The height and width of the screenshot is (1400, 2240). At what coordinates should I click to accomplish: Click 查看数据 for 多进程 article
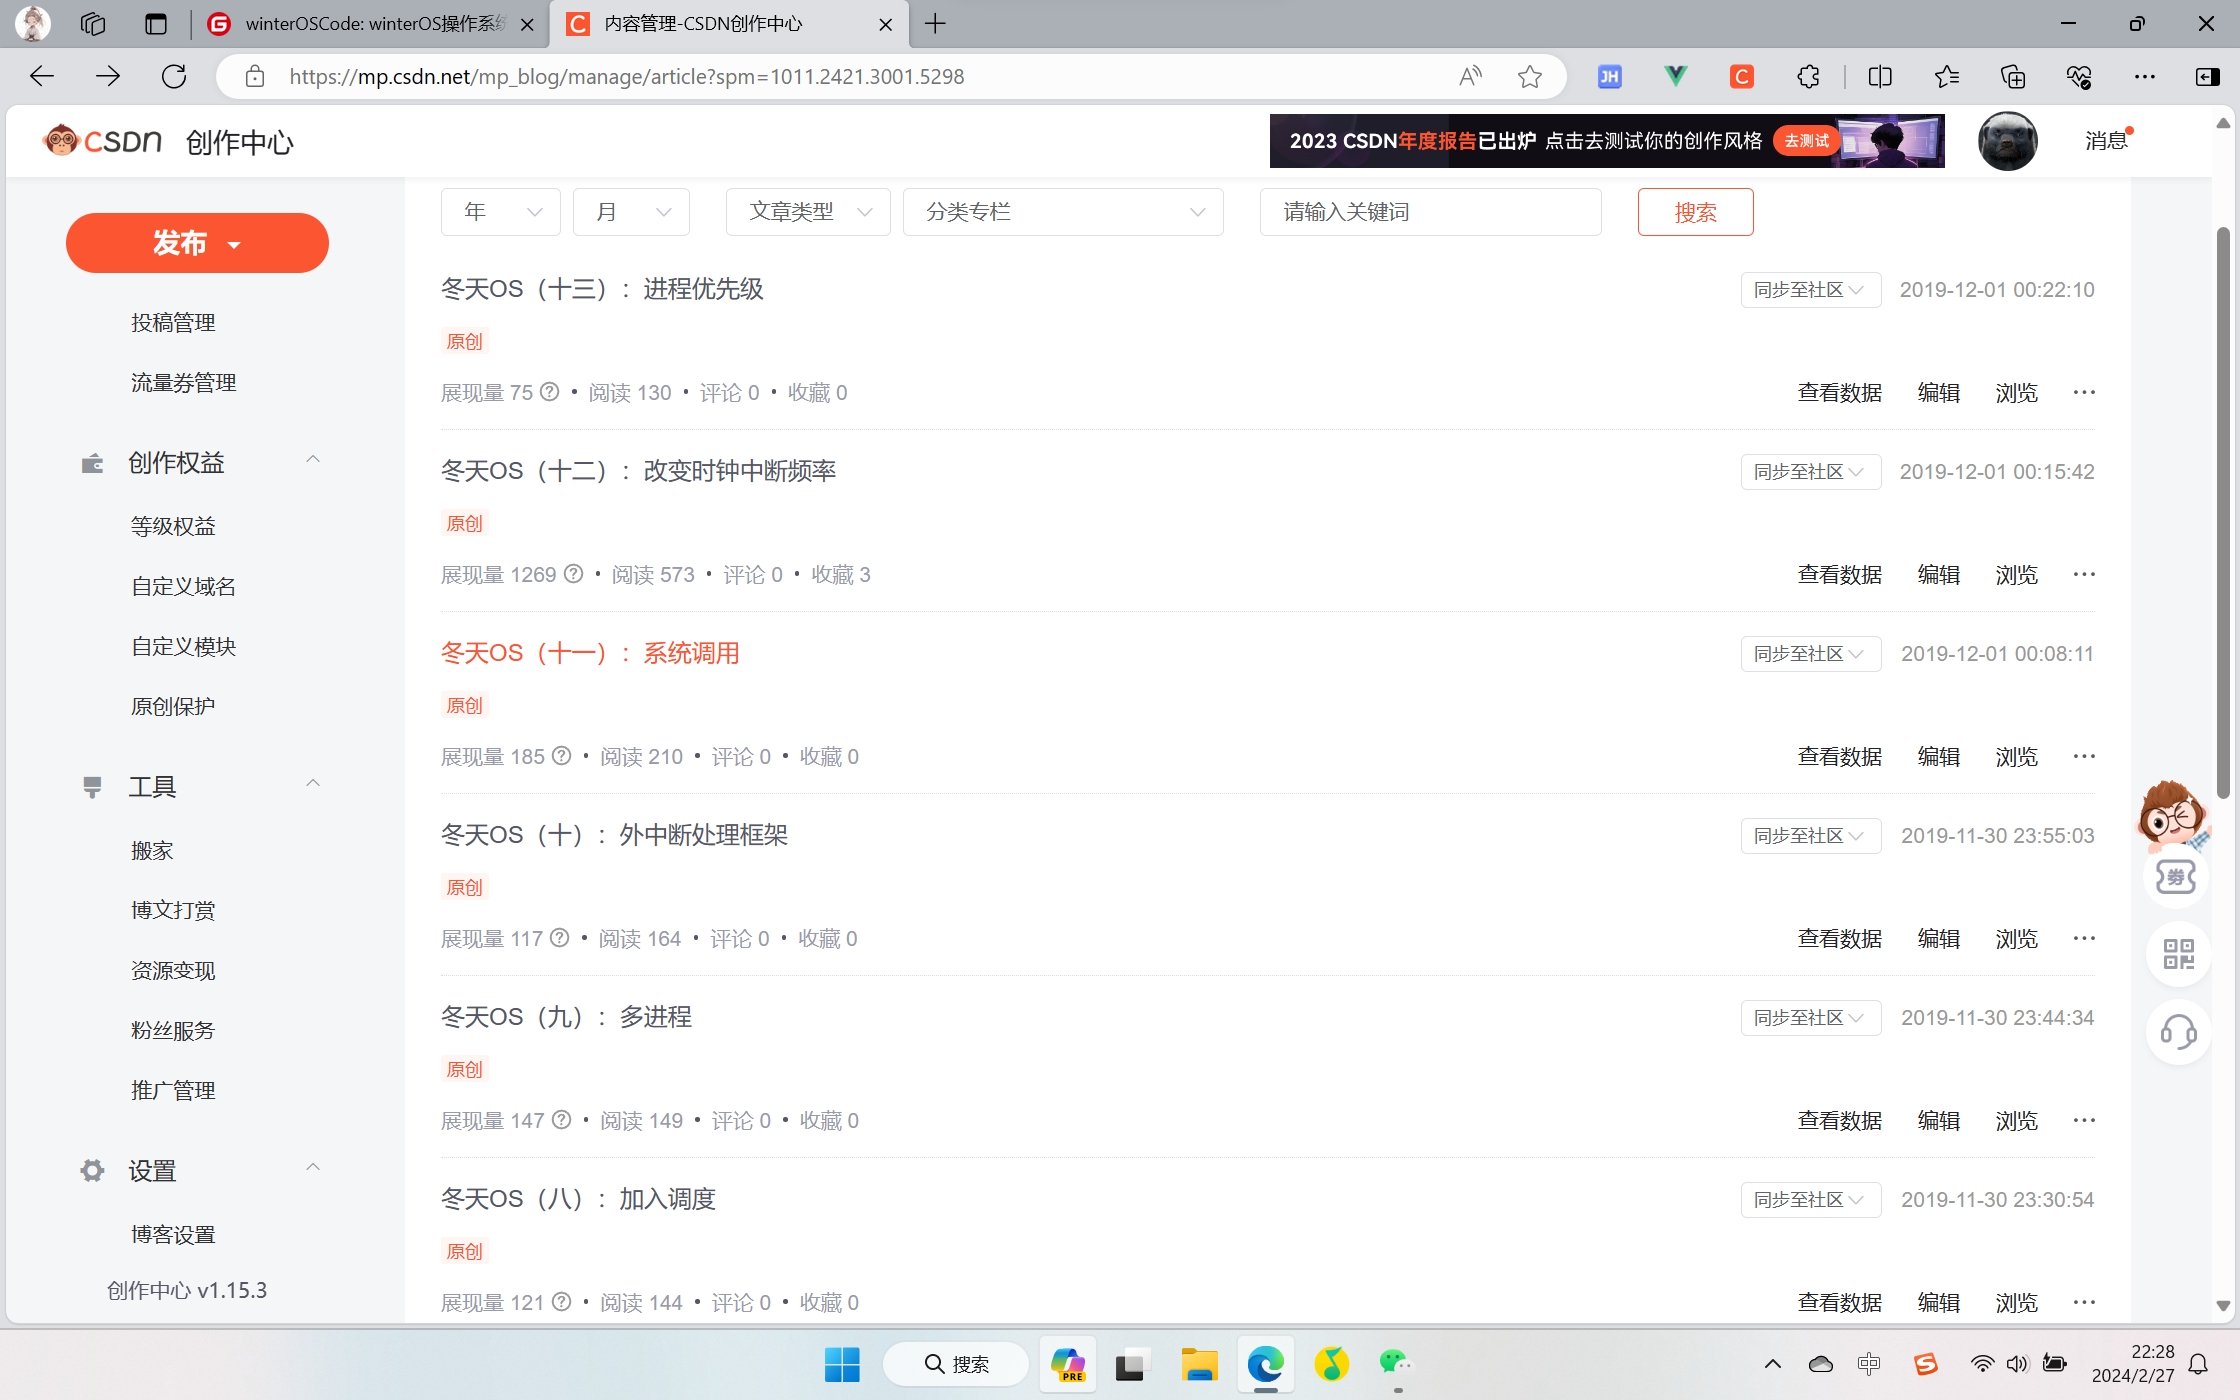1840,1120
